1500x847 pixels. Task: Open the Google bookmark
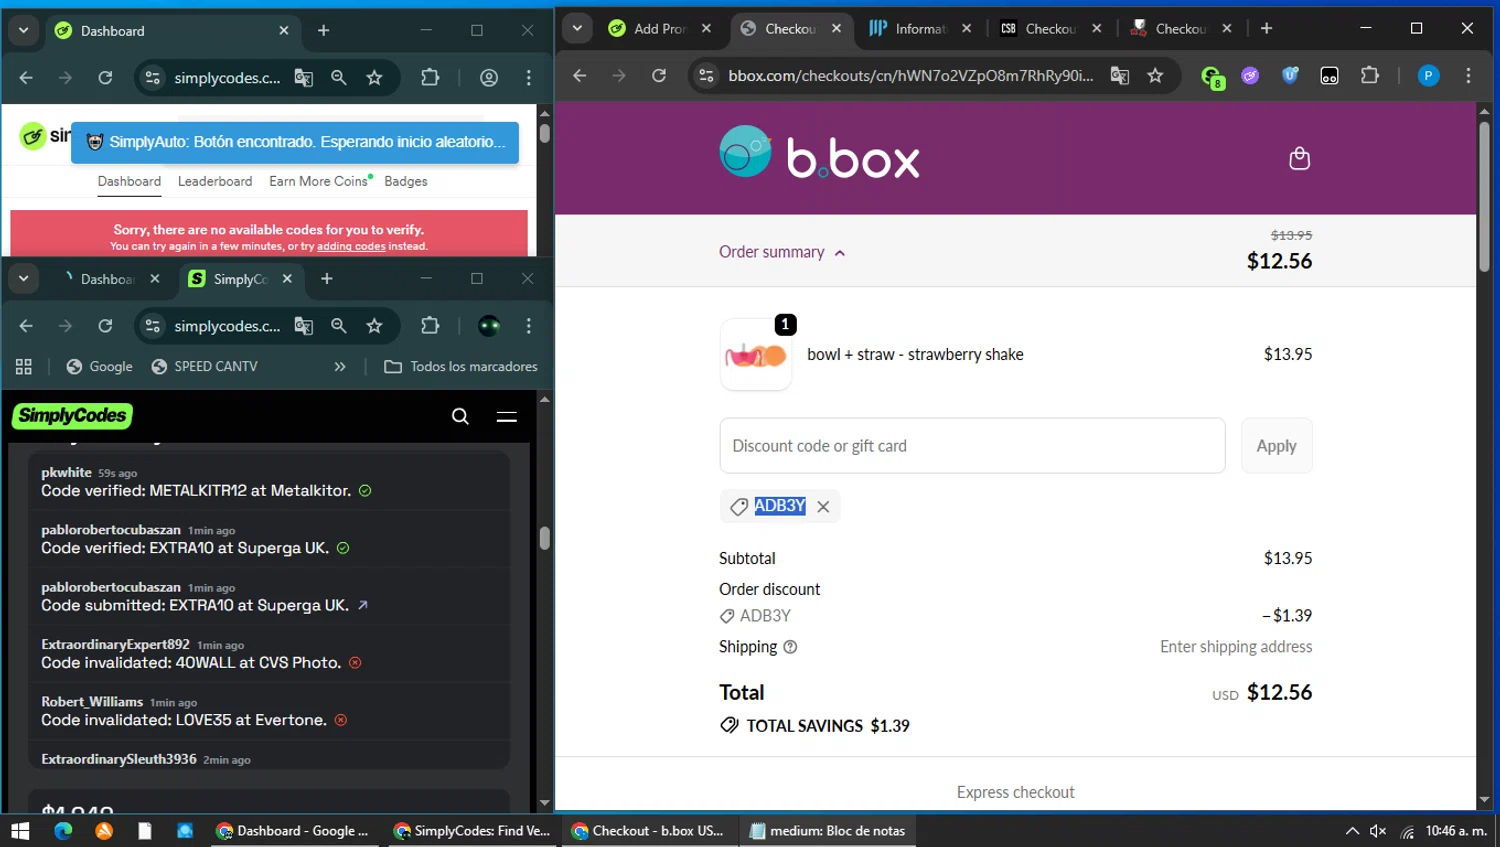99,367
